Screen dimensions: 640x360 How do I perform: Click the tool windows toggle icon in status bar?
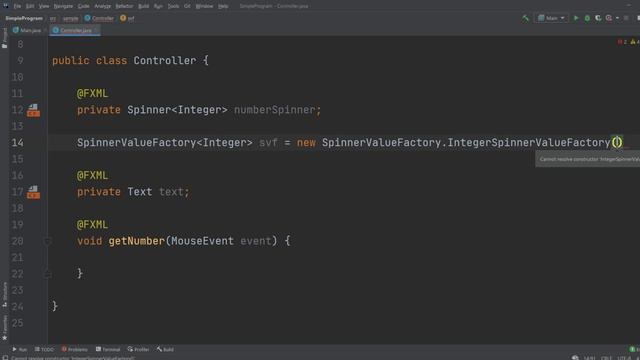(5, 358)
